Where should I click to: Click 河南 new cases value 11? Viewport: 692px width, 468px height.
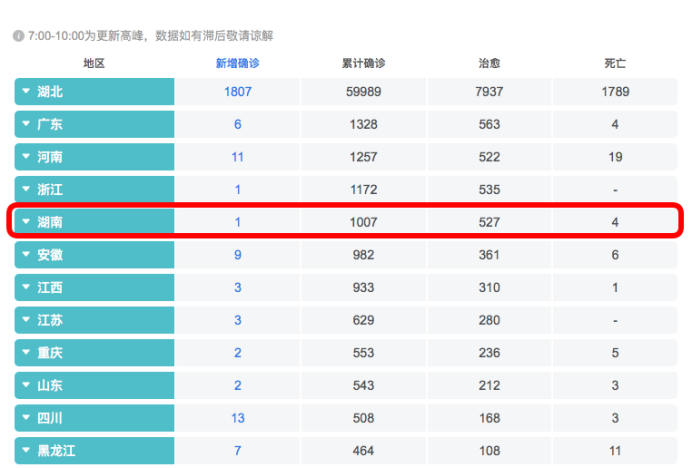coord(237,157)
